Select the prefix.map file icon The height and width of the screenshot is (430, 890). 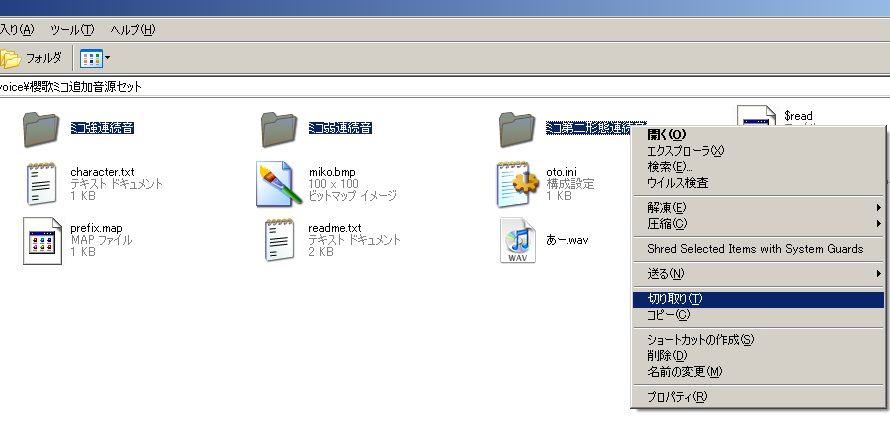pyautogui.click(x=42, y=241)
